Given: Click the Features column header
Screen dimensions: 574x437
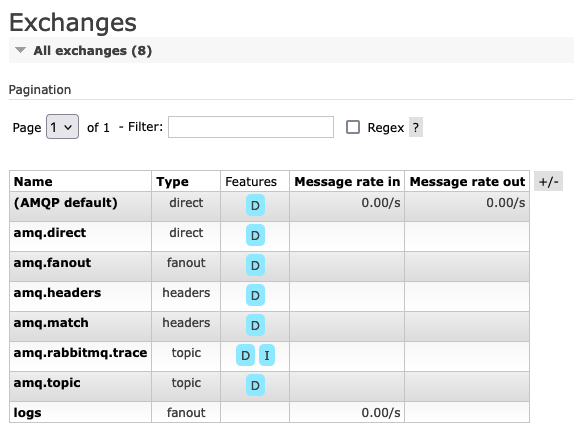Looking at the screenshot, I should pos(251,182).
